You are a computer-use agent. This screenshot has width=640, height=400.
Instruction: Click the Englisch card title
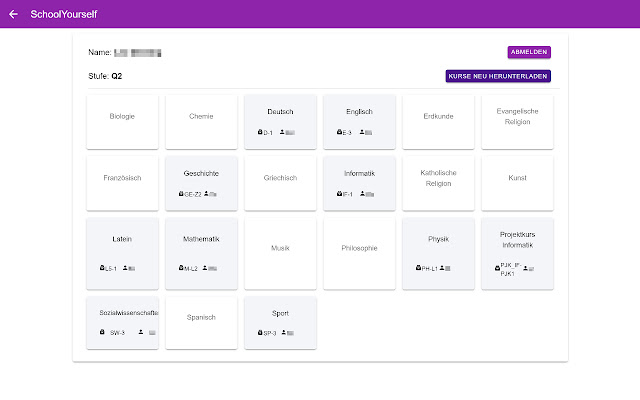click(x=359, y=111)
